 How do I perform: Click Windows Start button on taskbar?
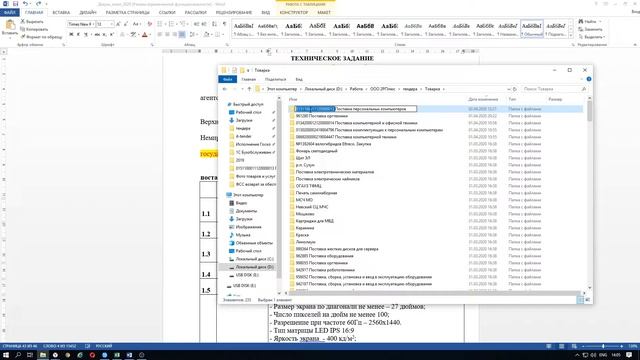6,355
